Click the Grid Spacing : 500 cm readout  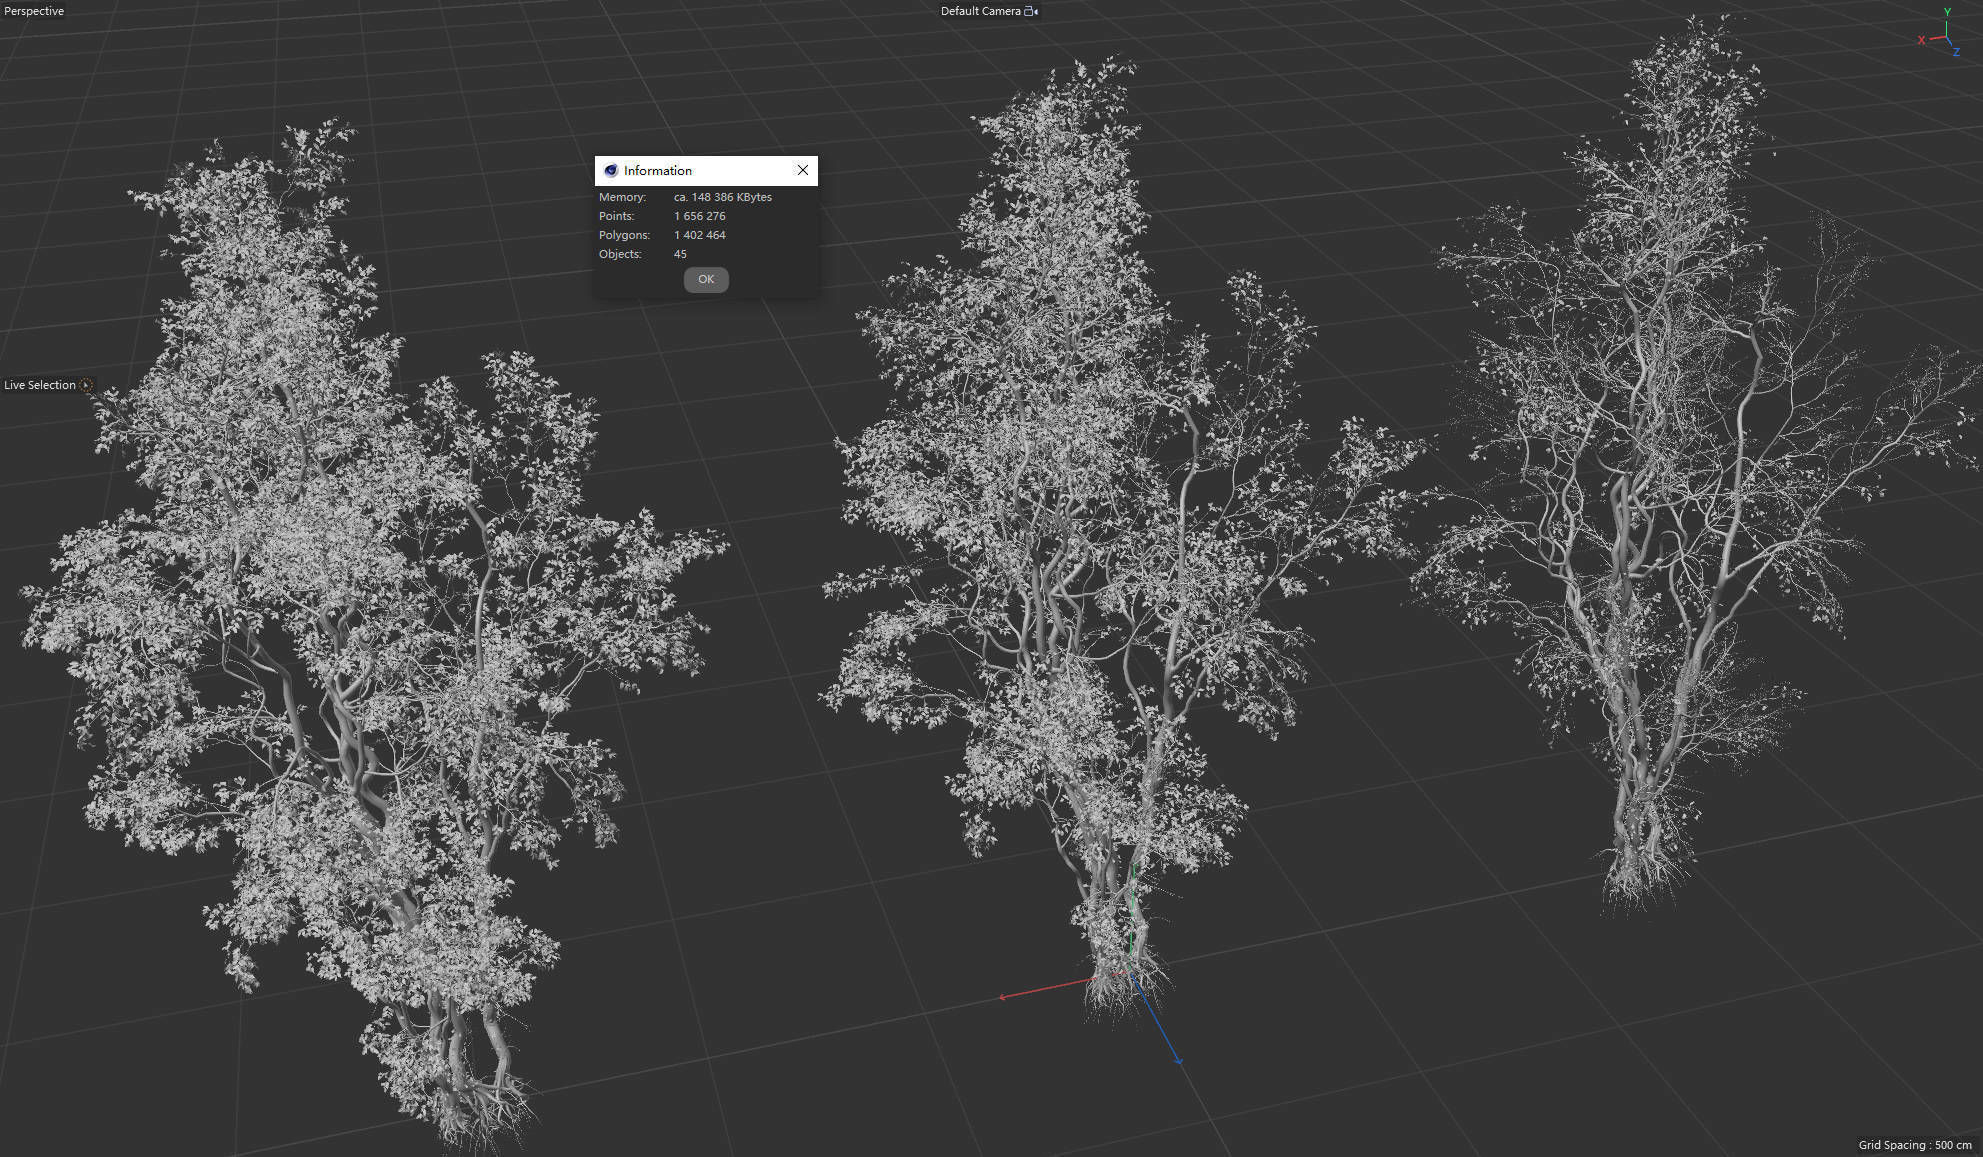[x=1915, y=1145]
